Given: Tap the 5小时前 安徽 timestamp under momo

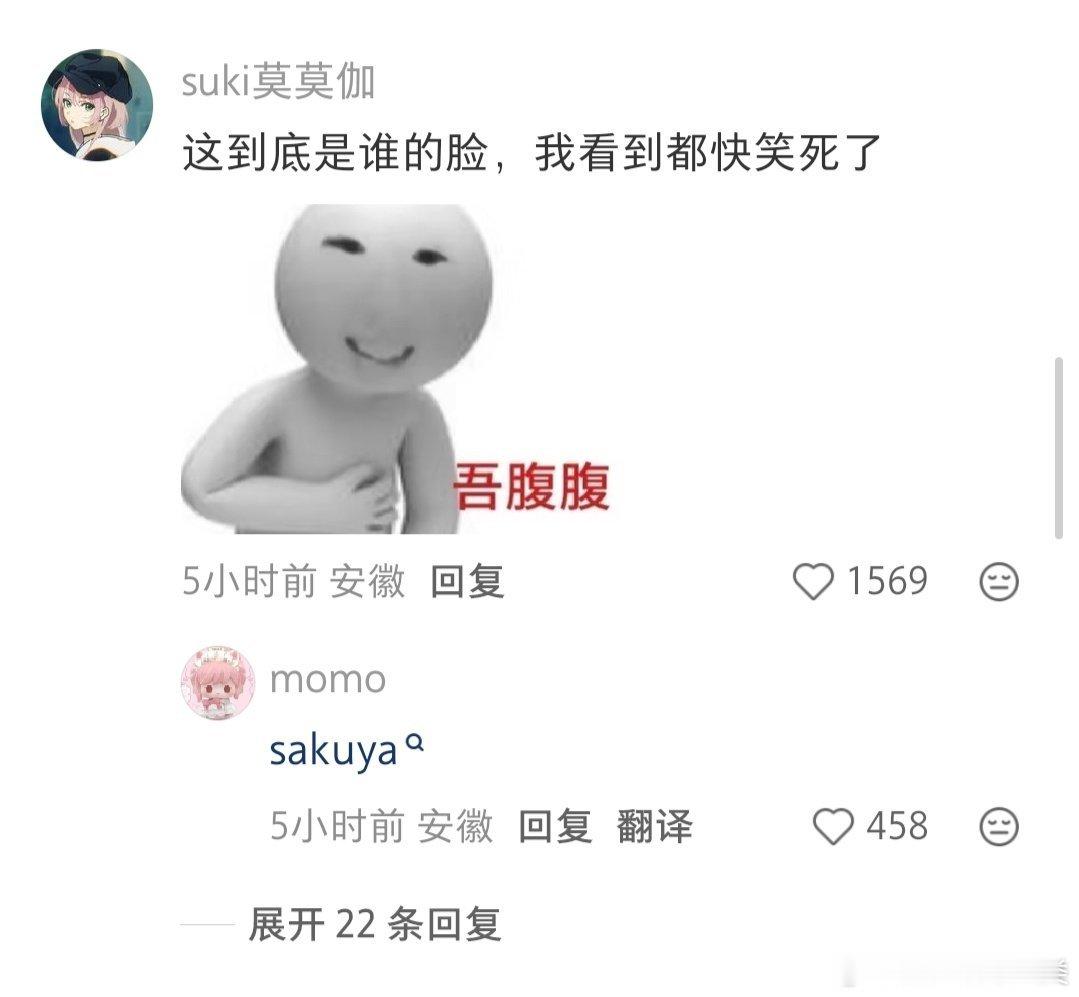Looking at the screenshot, I should 381,826.
